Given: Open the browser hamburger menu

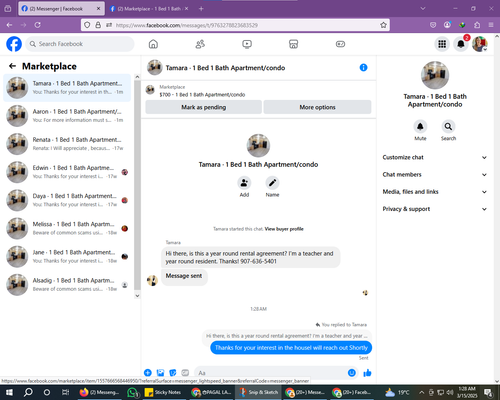Looking at the screenshot, I should pyautogui.click(x=491, y=25).
